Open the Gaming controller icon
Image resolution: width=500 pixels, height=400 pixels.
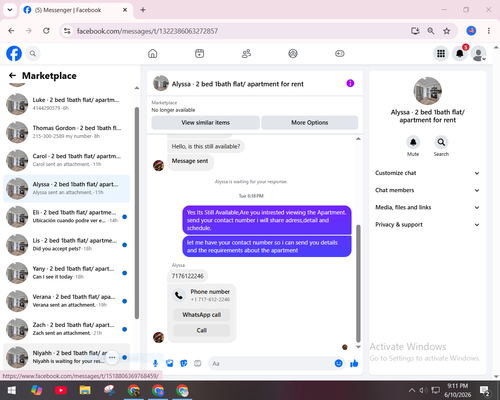pyautogui.click(x=340, y=53)
